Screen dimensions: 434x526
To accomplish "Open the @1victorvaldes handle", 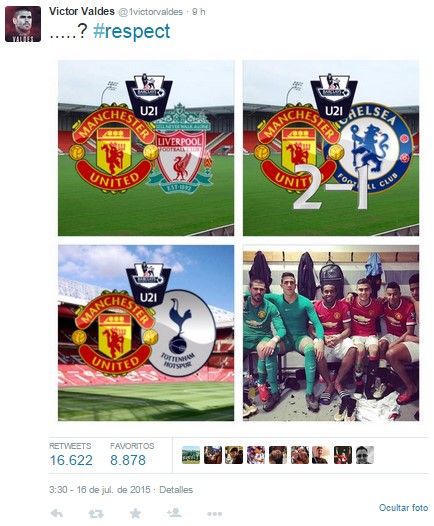I will (x=151, y=12).
